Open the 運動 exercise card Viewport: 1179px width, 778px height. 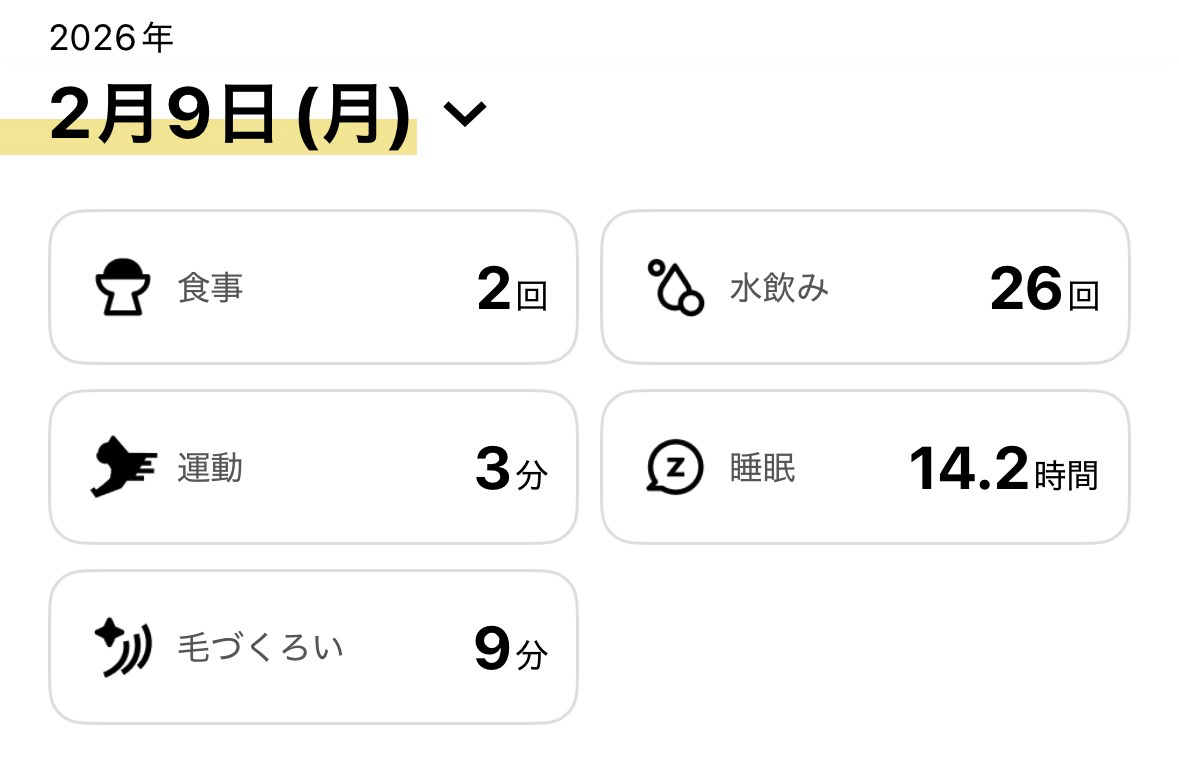pos(313,468)
